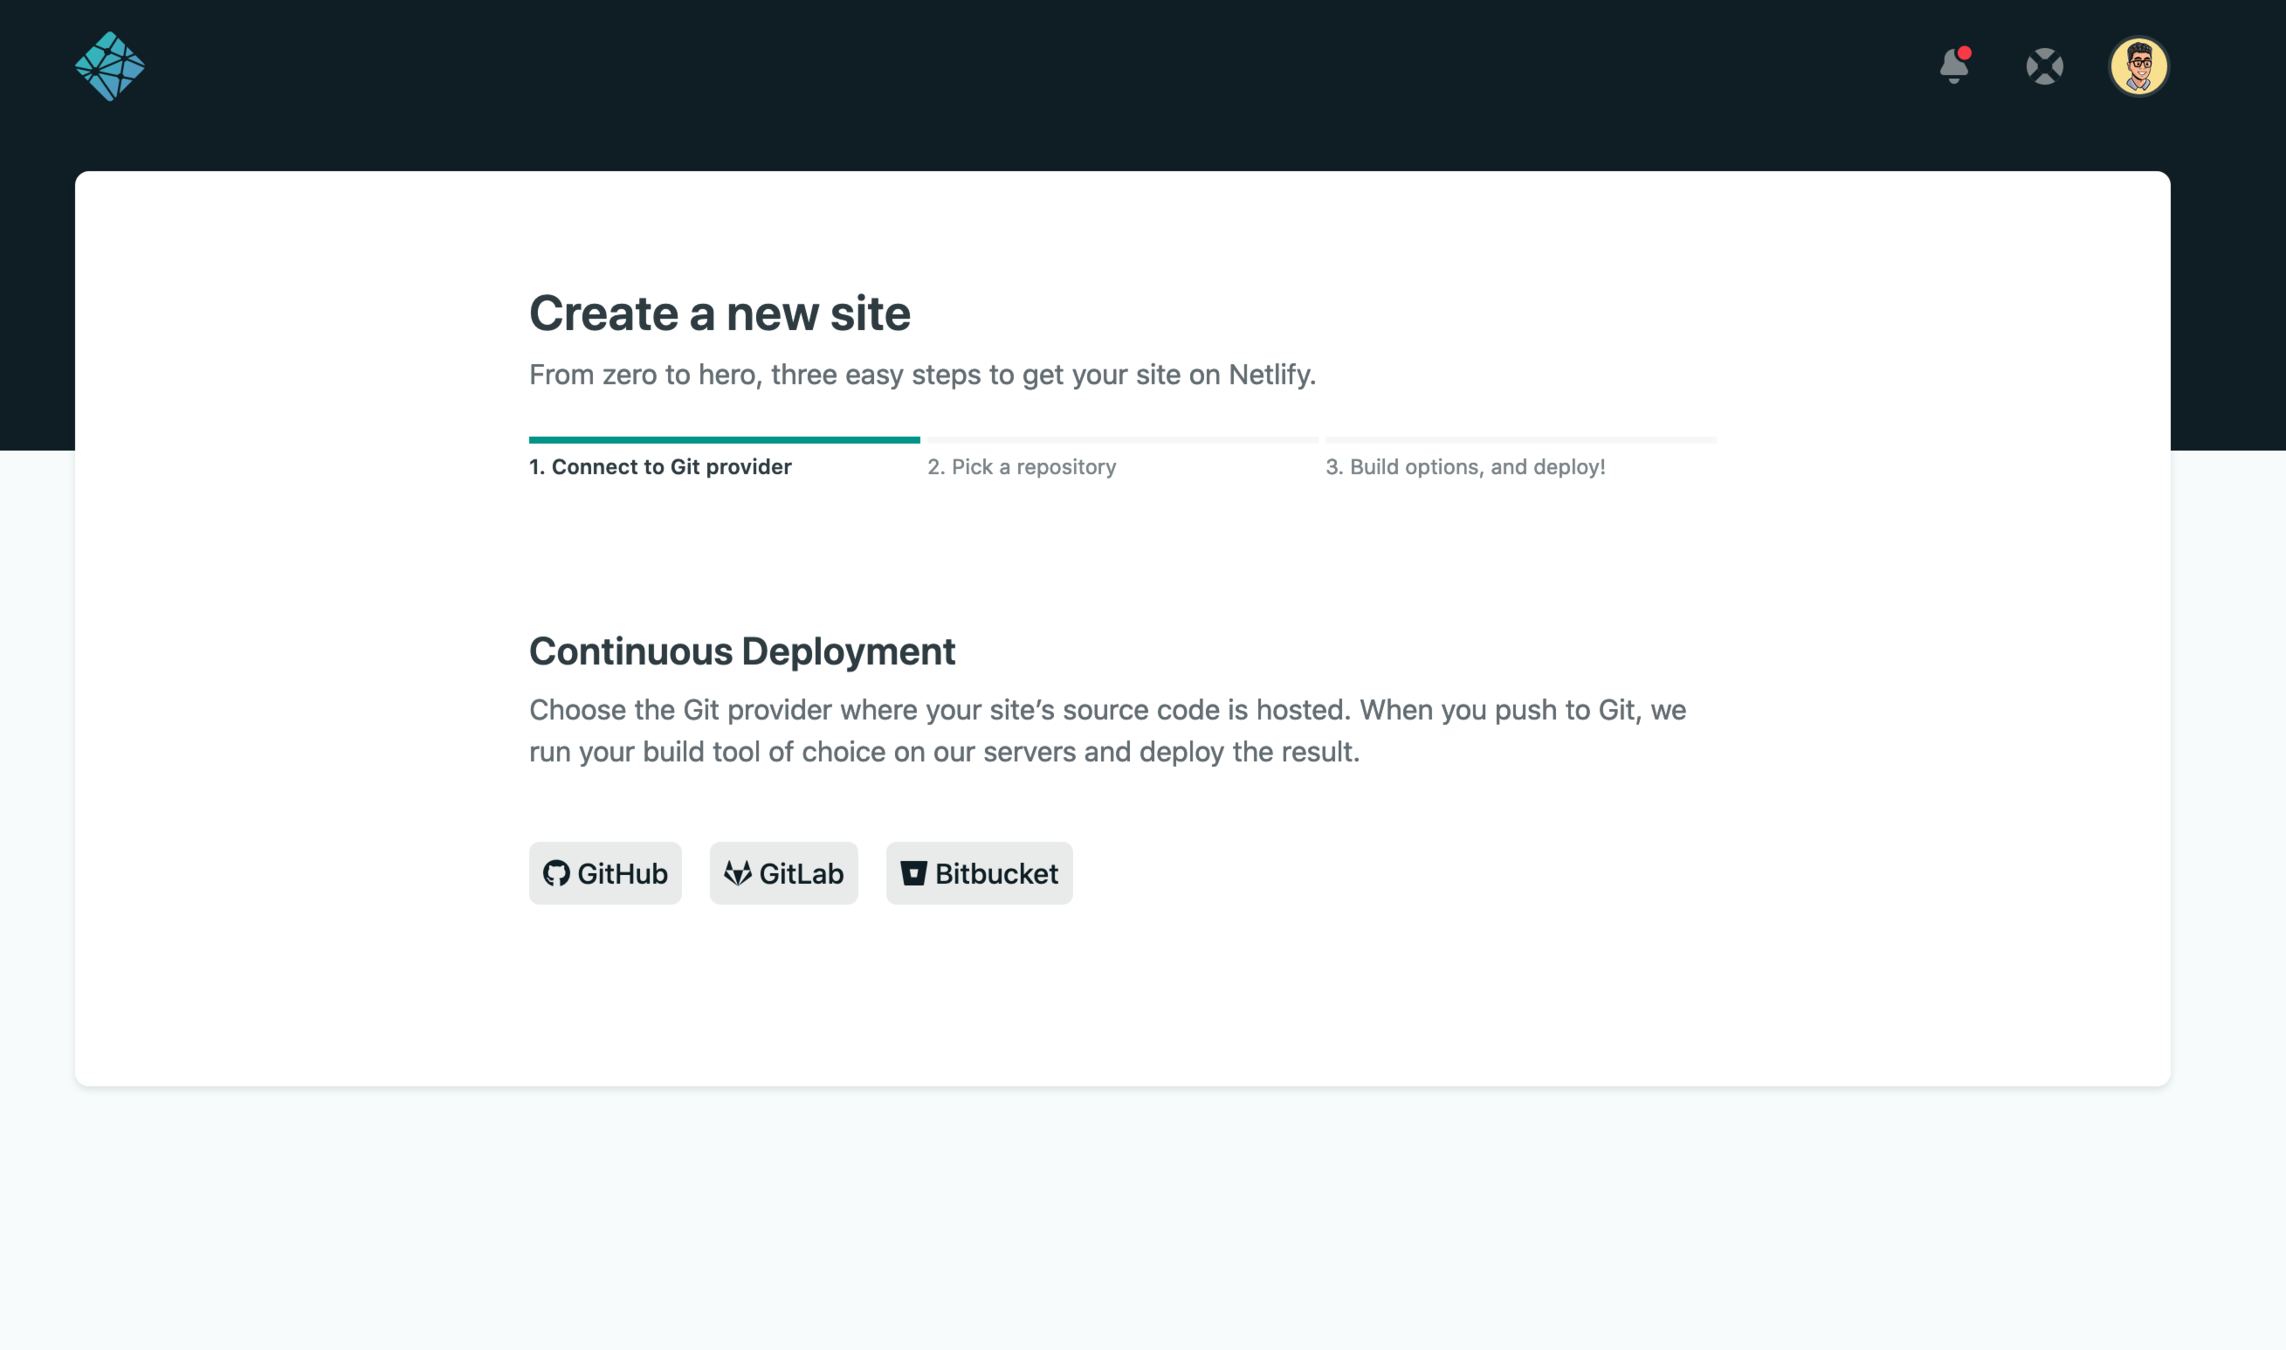The width and height of the screenshot is (2286, 1350).
Task: Click the third gray progress segment
Action: tap(1520, 440)
